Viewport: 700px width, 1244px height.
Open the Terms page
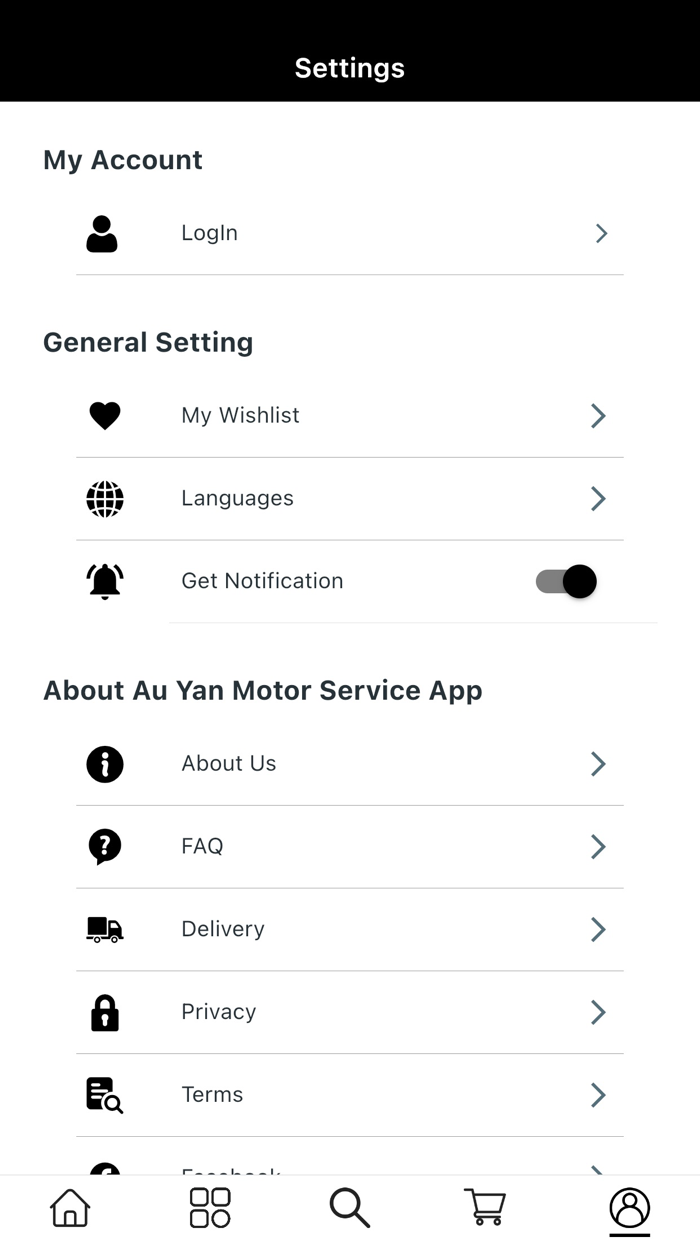point(212,1094)
